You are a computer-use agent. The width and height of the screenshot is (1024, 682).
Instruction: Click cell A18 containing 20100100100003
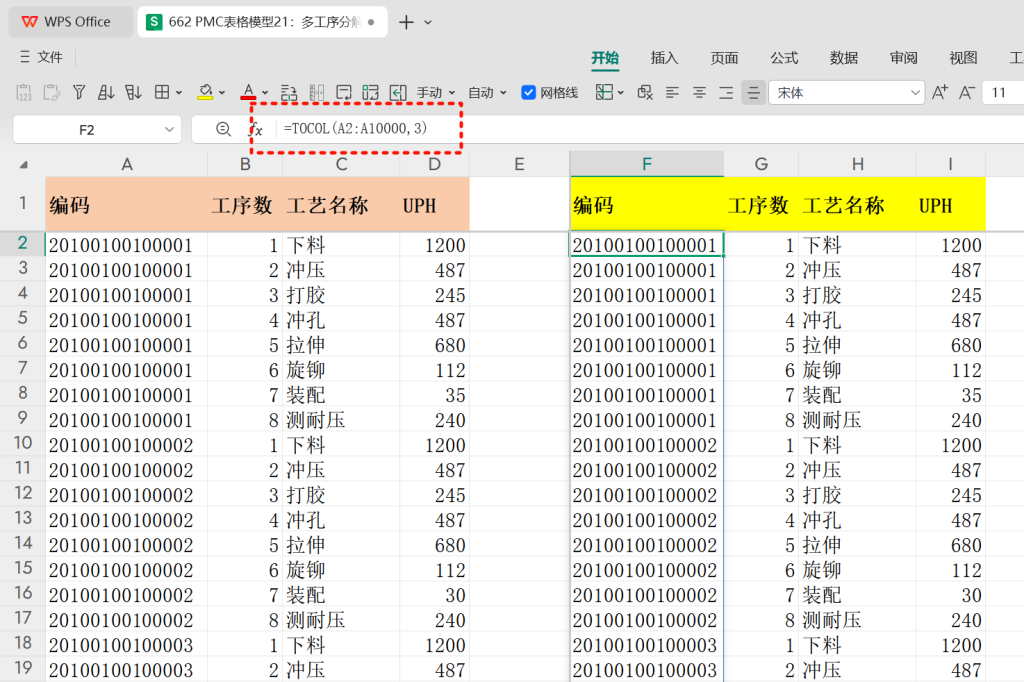[x=127, y=645]
